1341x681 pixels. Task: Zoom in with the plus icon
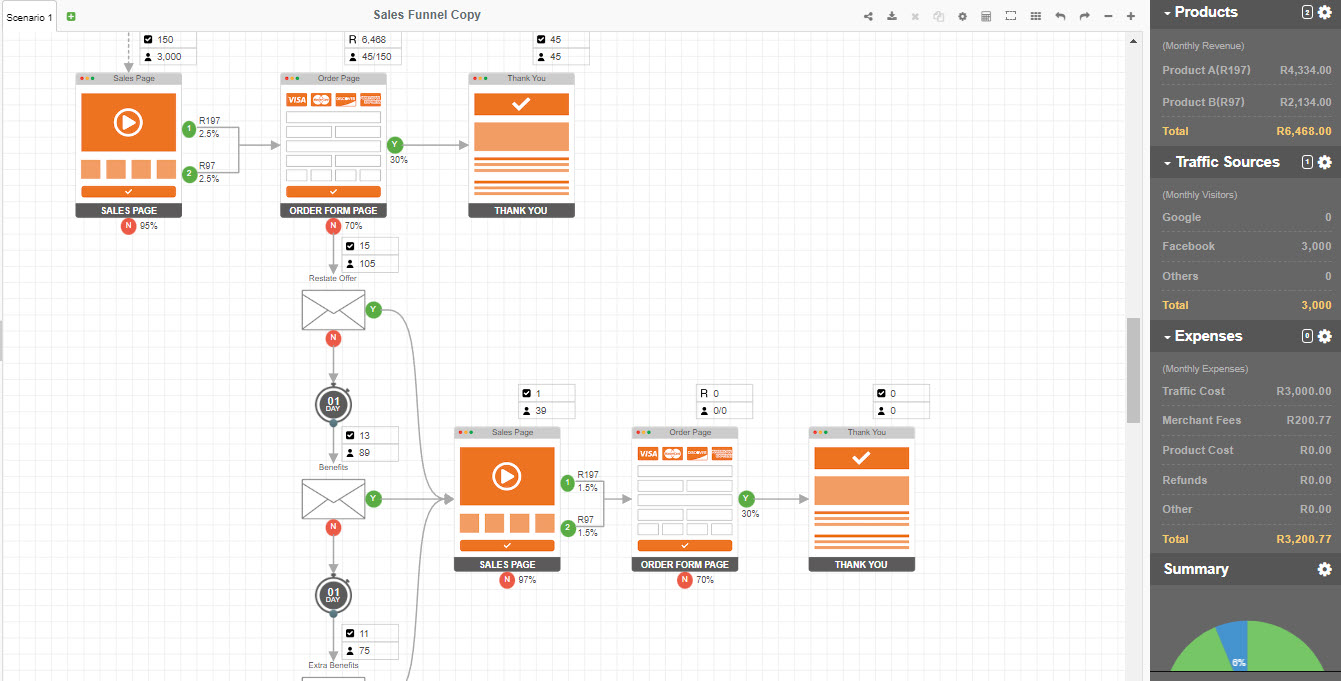coord(1131,16)
